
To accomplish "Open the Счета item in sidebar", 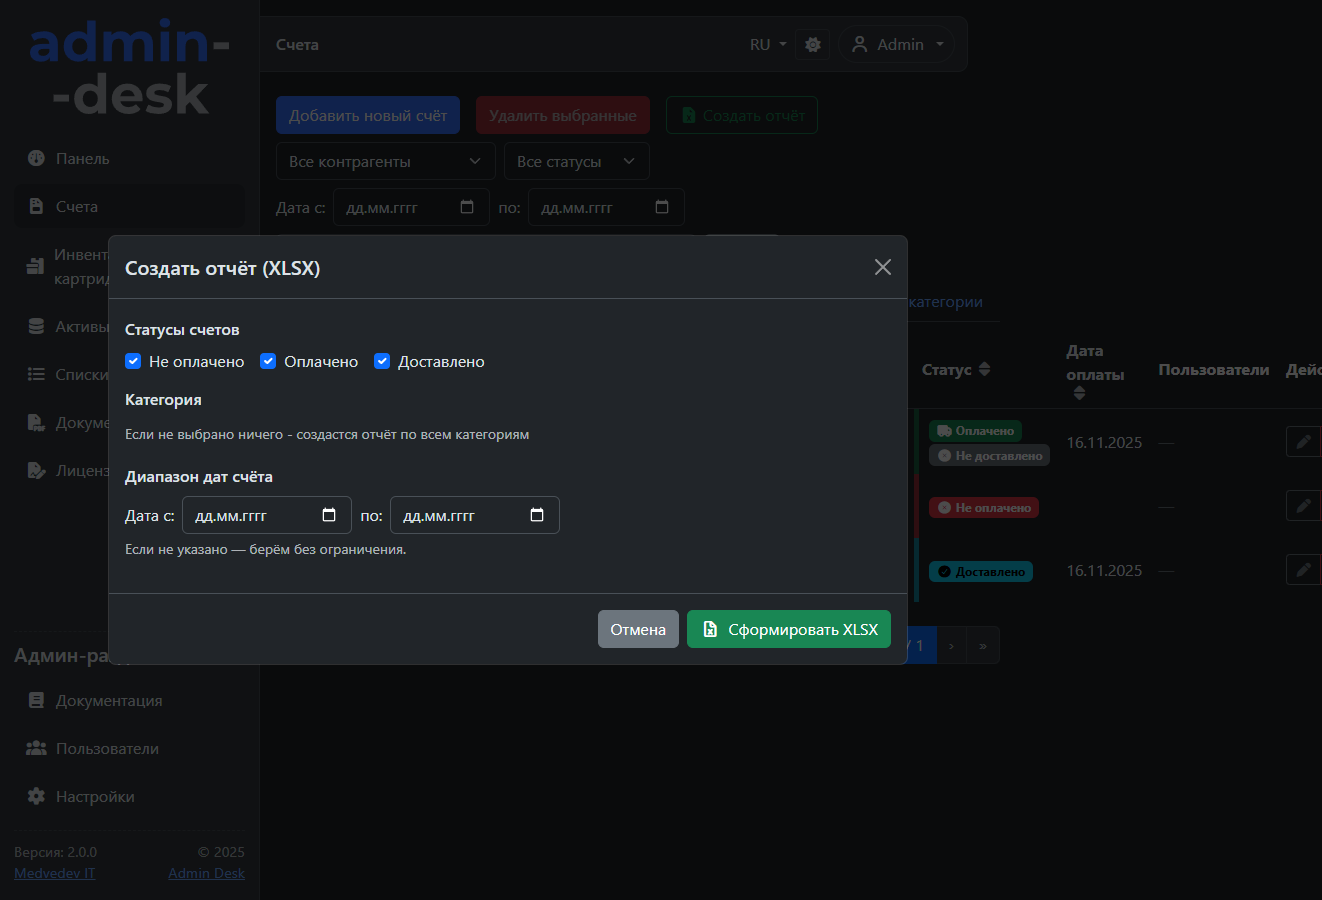I will (x=76, y=206).
